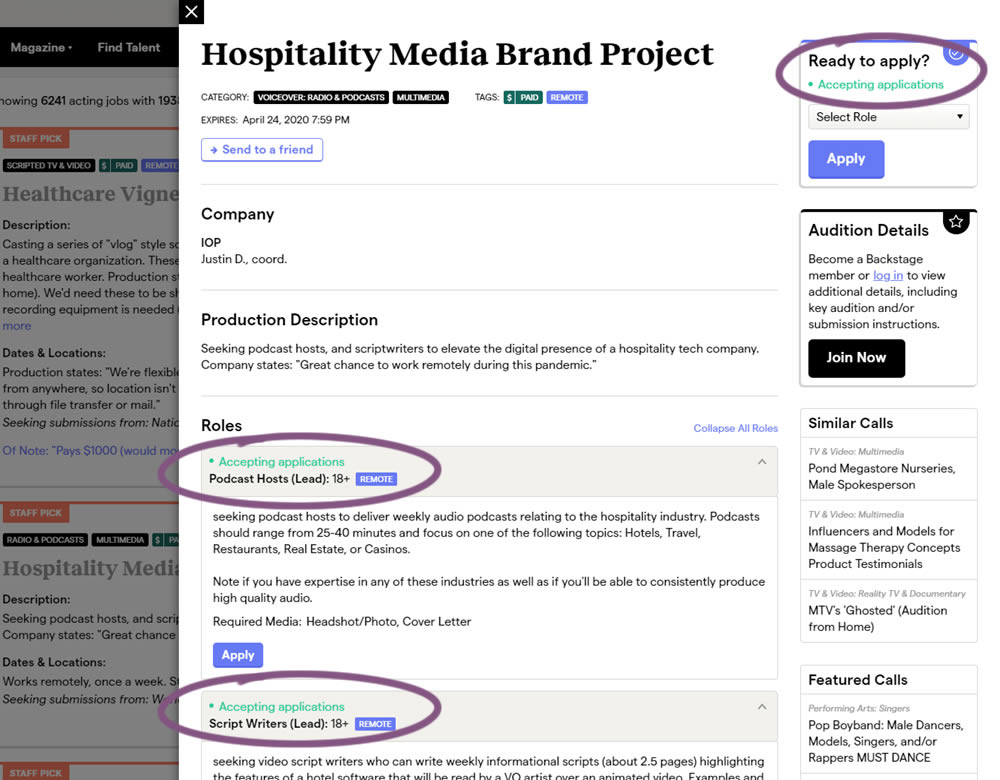This screenshot has height=780, width=1000.
Task: Select the Multimedia category tag in header
Action: tap(420, 98)
